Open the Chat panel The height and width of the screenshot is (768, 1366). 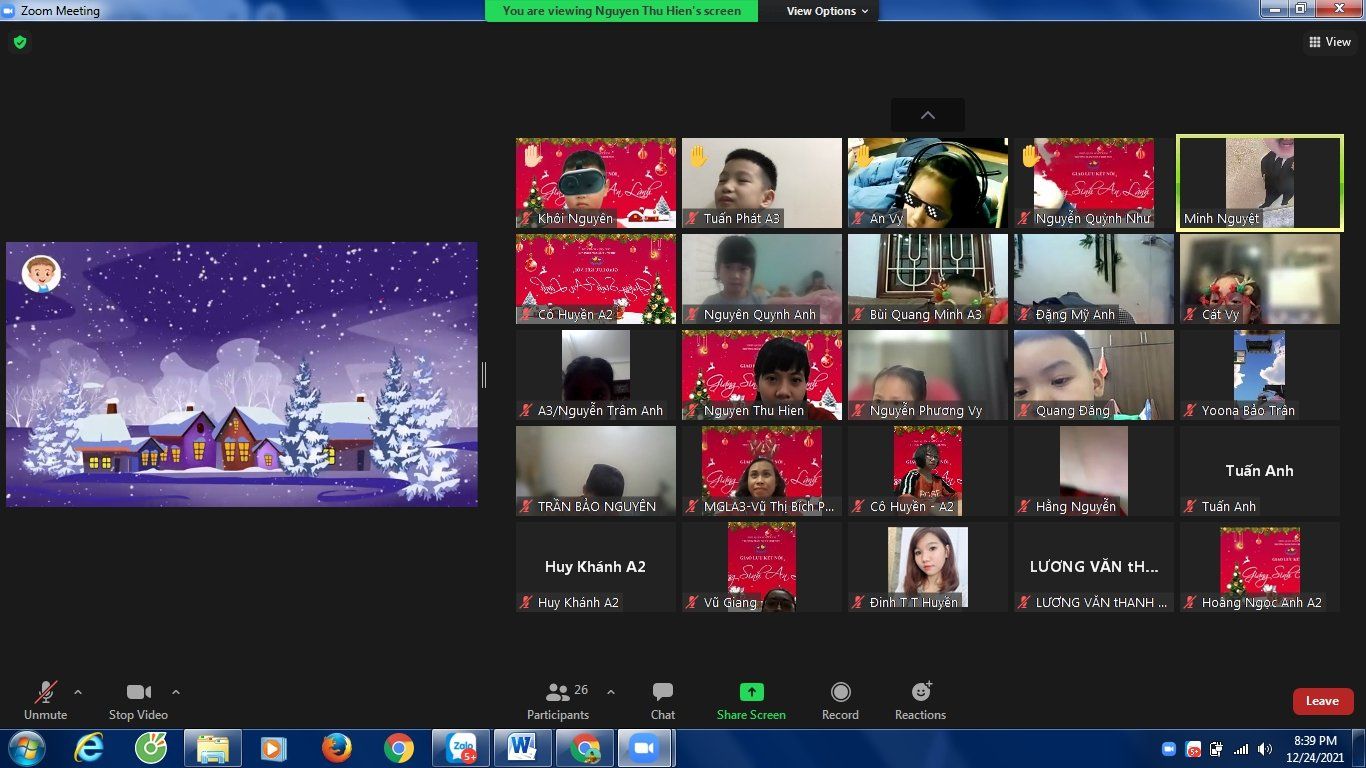[662, 700]
